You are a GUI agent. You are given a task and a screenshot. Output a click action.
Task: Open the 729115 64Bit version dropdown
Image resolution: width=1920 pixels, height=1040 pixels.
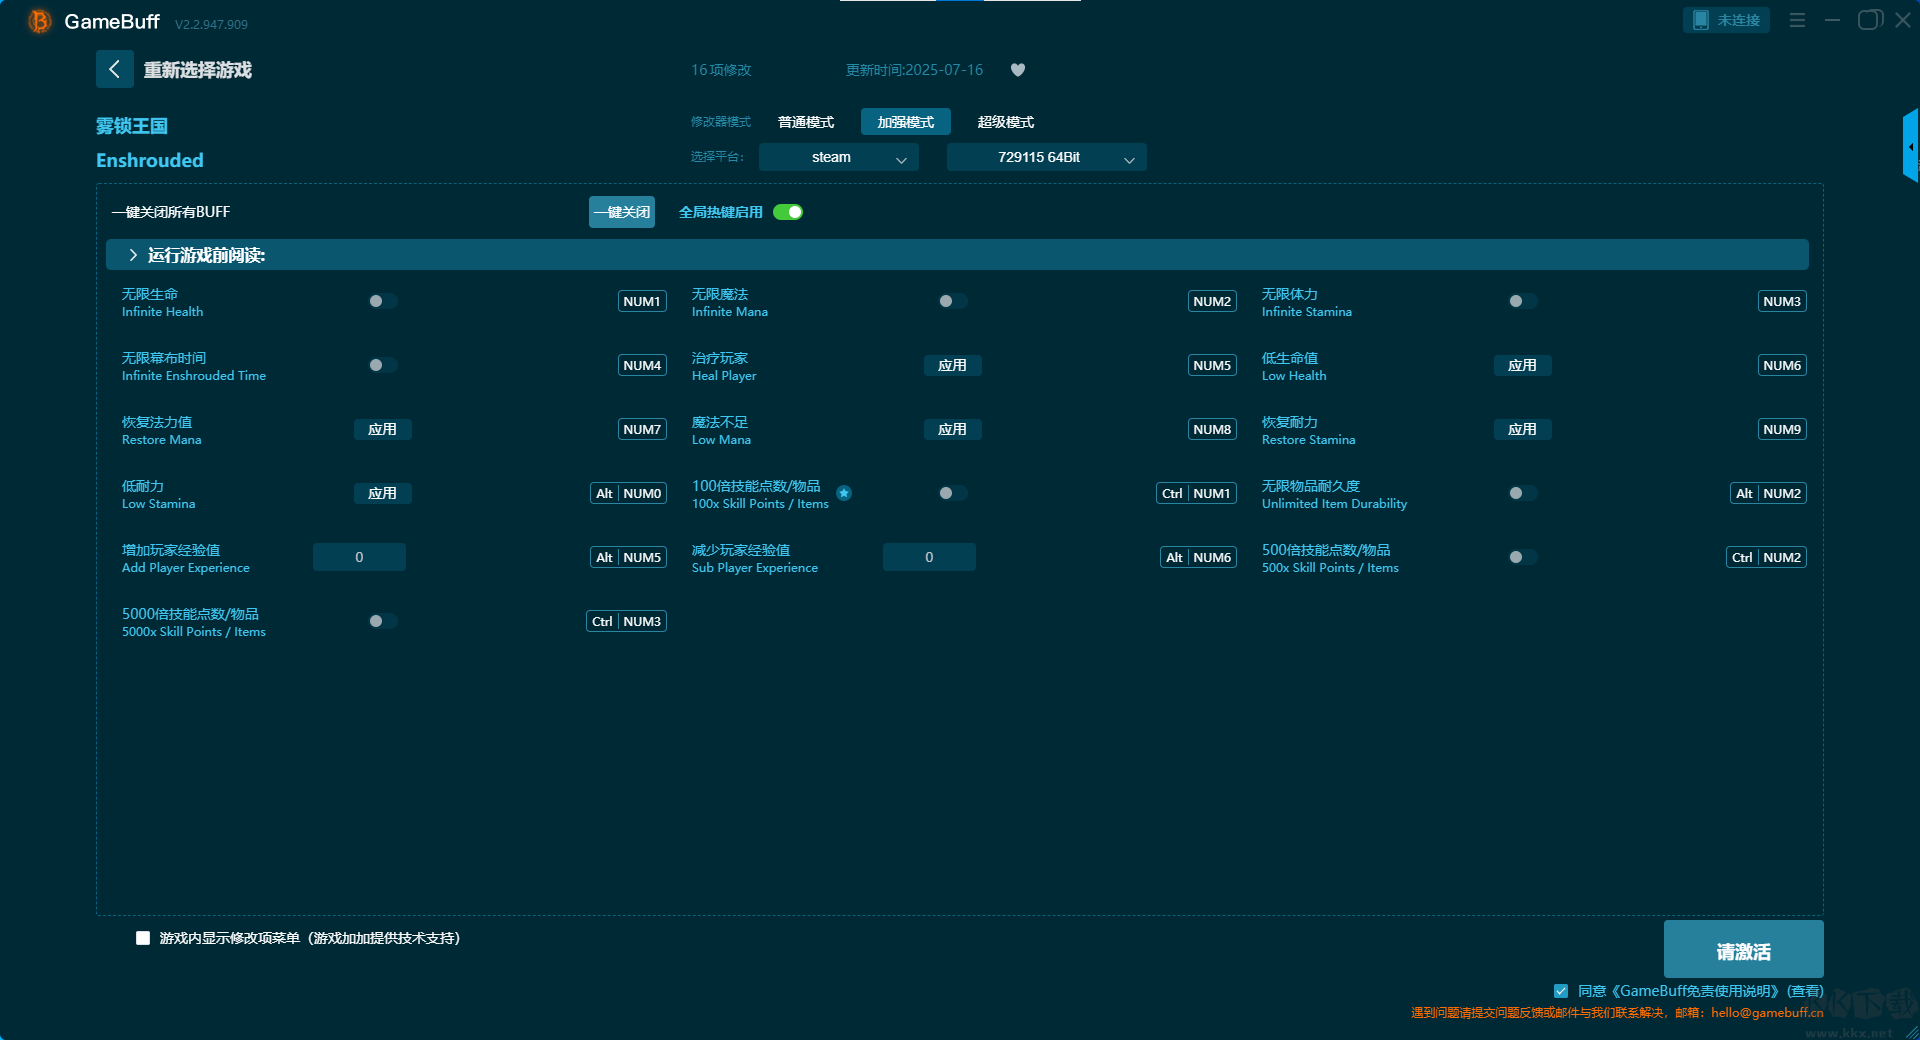pos(1046,157)
